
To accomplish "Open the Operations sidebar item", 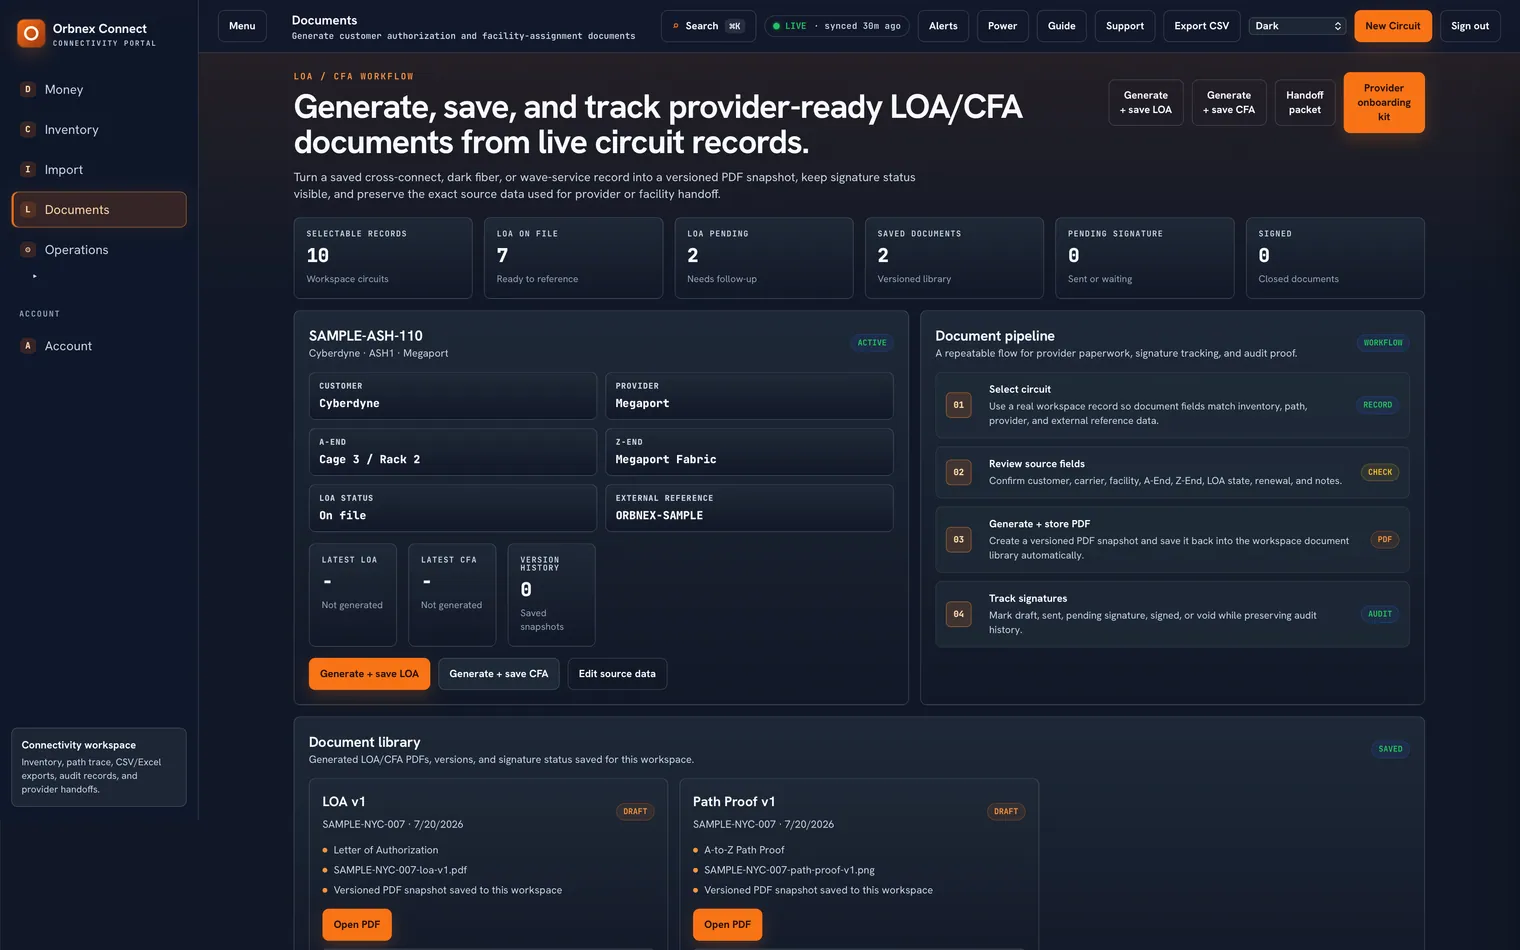I will pyautogui.click(x=99, y=249).
